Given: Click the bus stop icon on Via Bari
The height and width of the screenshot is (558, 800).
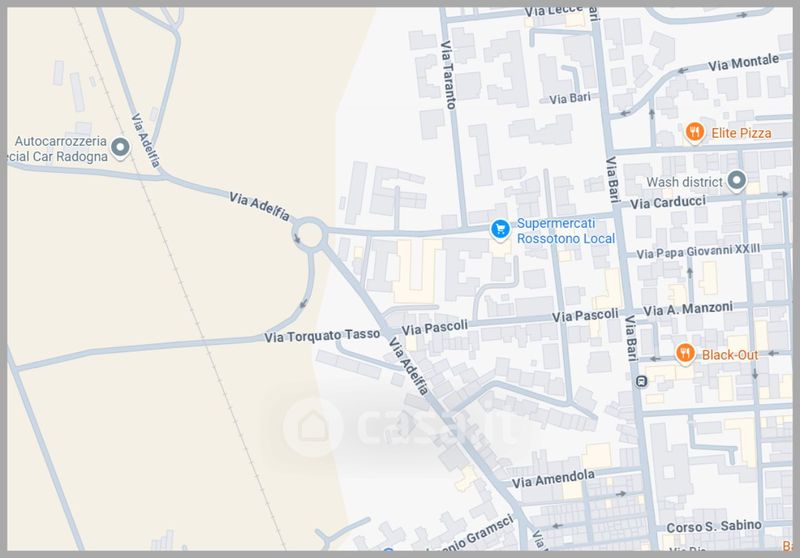Looking at the screenshot, I should tap(642, 381).
